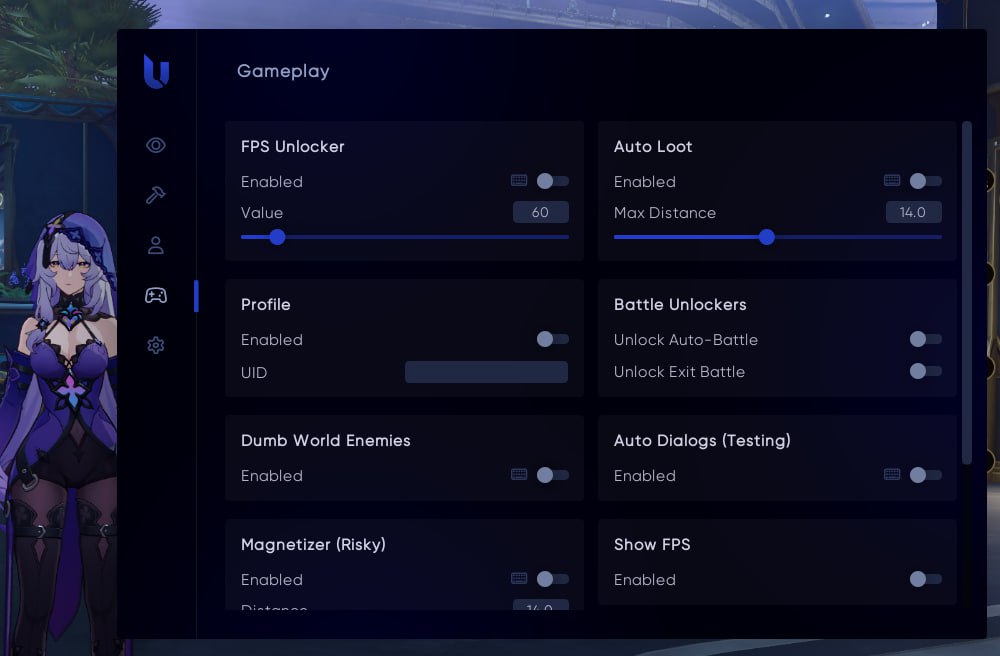The width and height of the screenshot is (1000, 656).
Task: Select the gamepad Gameplay sidebar icon
Action: click(x=155, y=295)
